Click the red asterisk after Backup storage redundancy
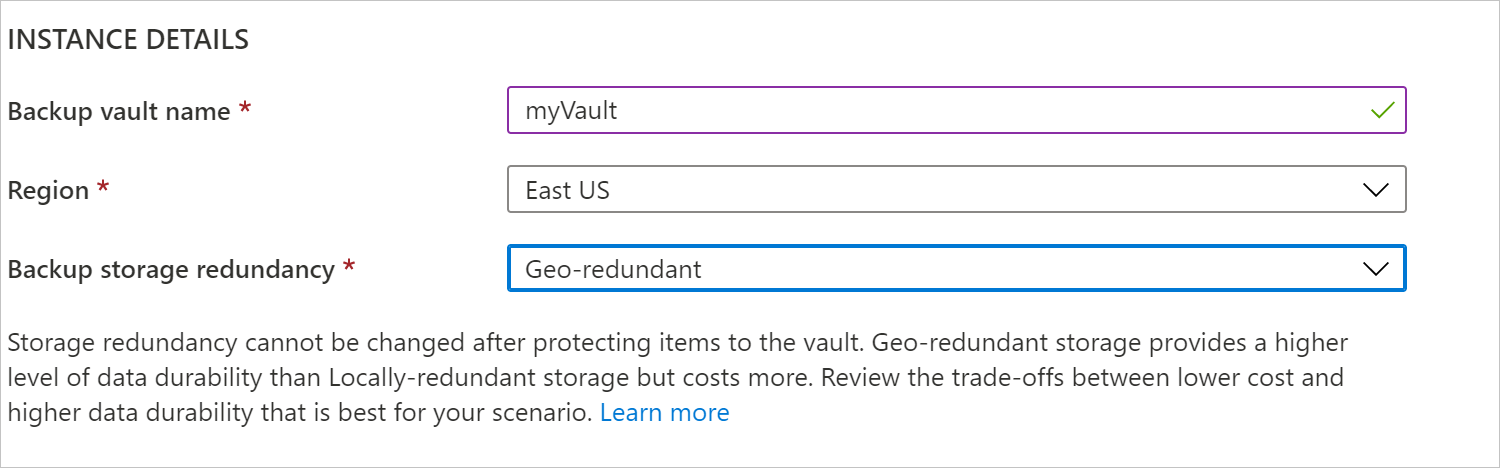This screenshot has height=468, width=1500. (x=348, y=266)
